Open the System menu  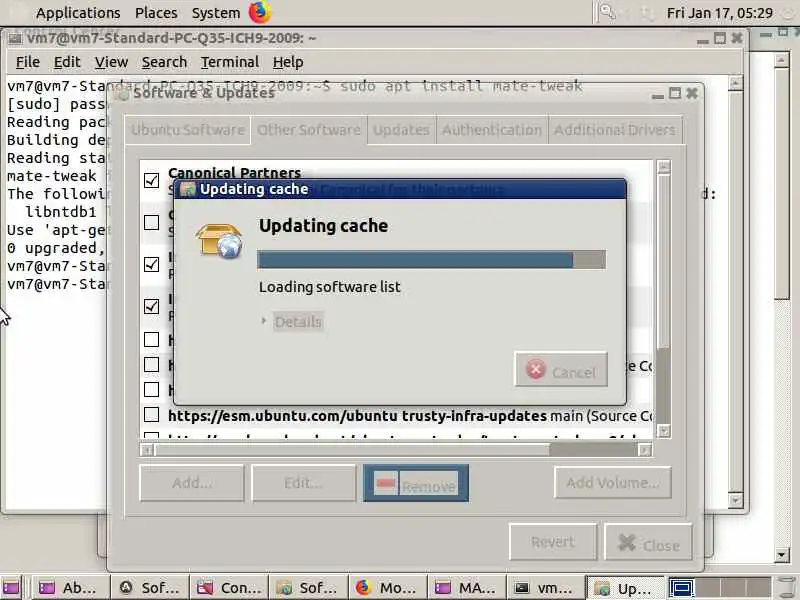tap(216, 13)
